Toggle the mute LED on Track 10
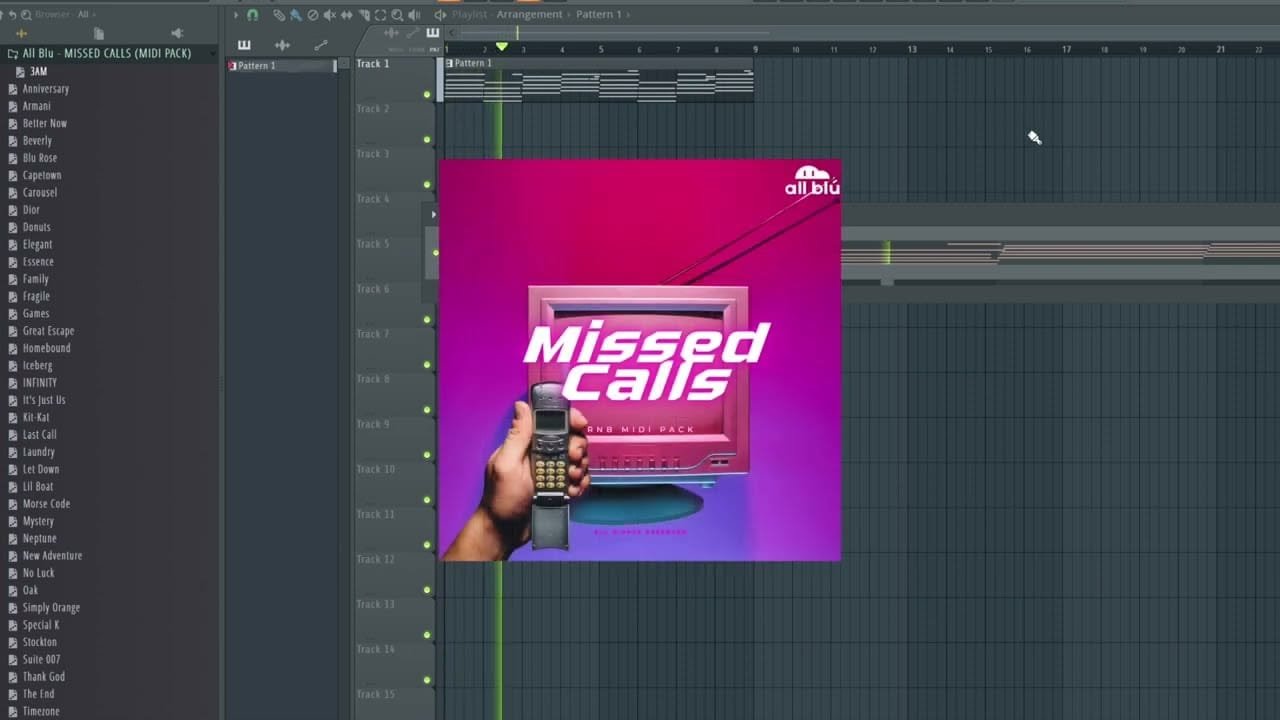1280x720 pixels. point(427,454)
